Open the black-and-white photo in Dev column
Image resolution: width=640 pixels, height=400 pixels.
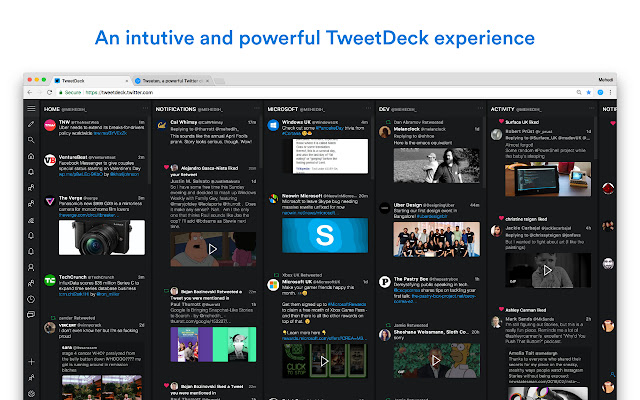point(436,165)
